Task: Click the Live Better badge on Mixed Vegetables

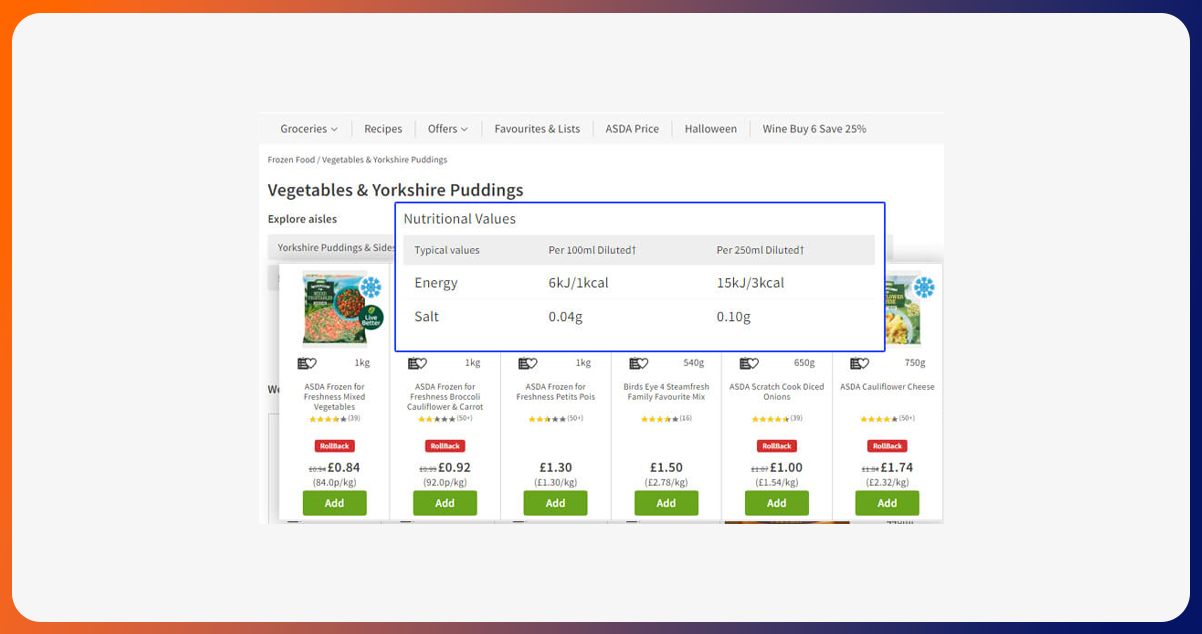Action: 371,318
